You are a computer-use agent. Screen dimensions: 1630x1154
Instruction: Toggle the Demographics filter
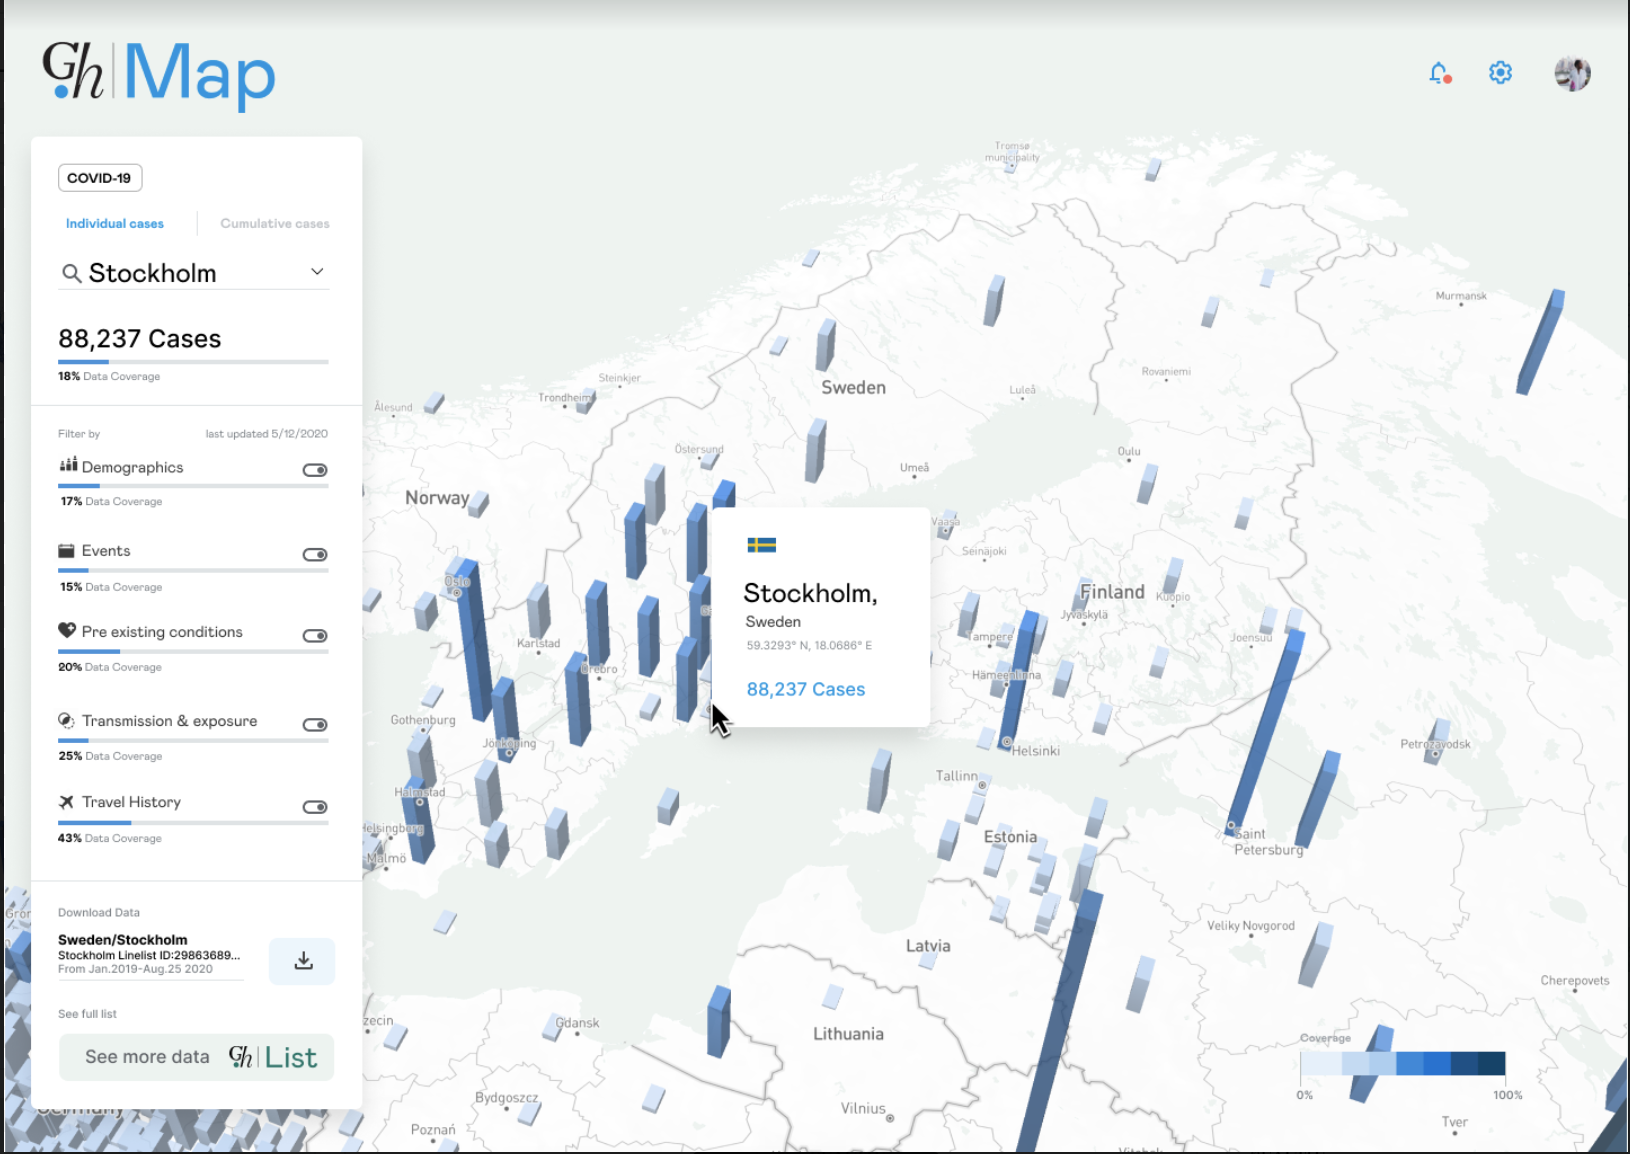pos(315,470)
